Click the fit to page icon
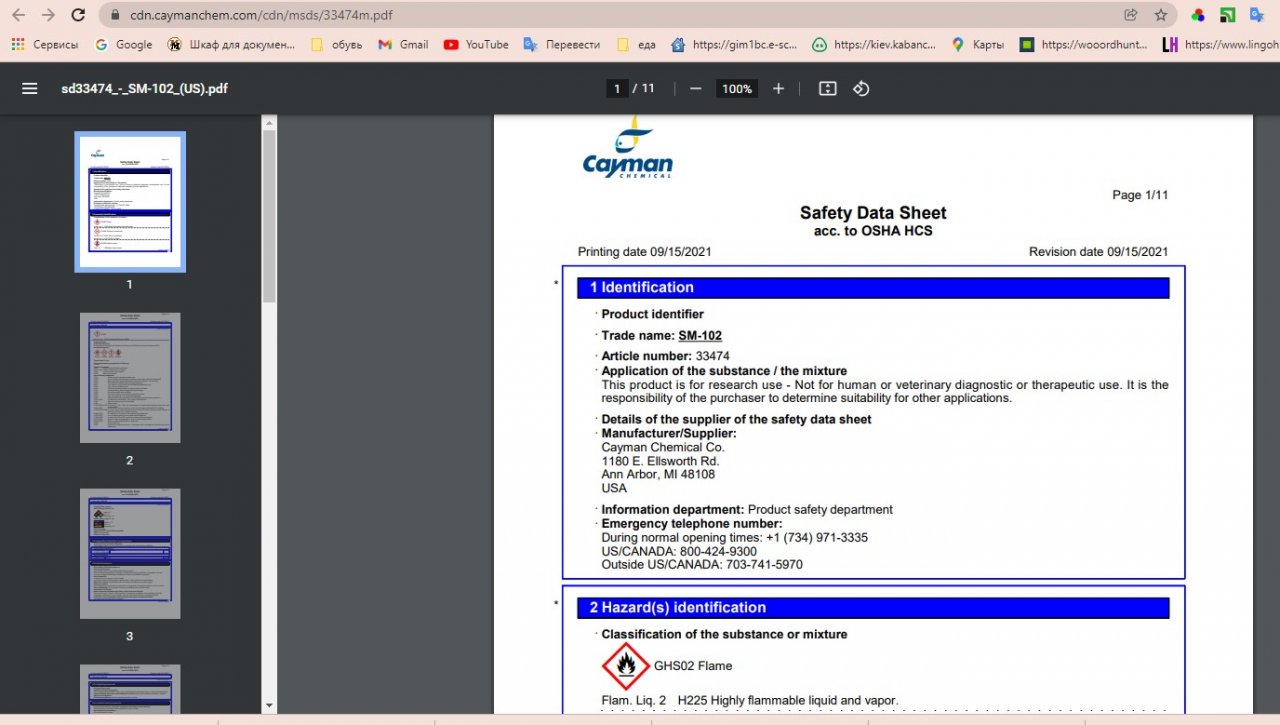1280x725 pixels. [x=827, y=89]
